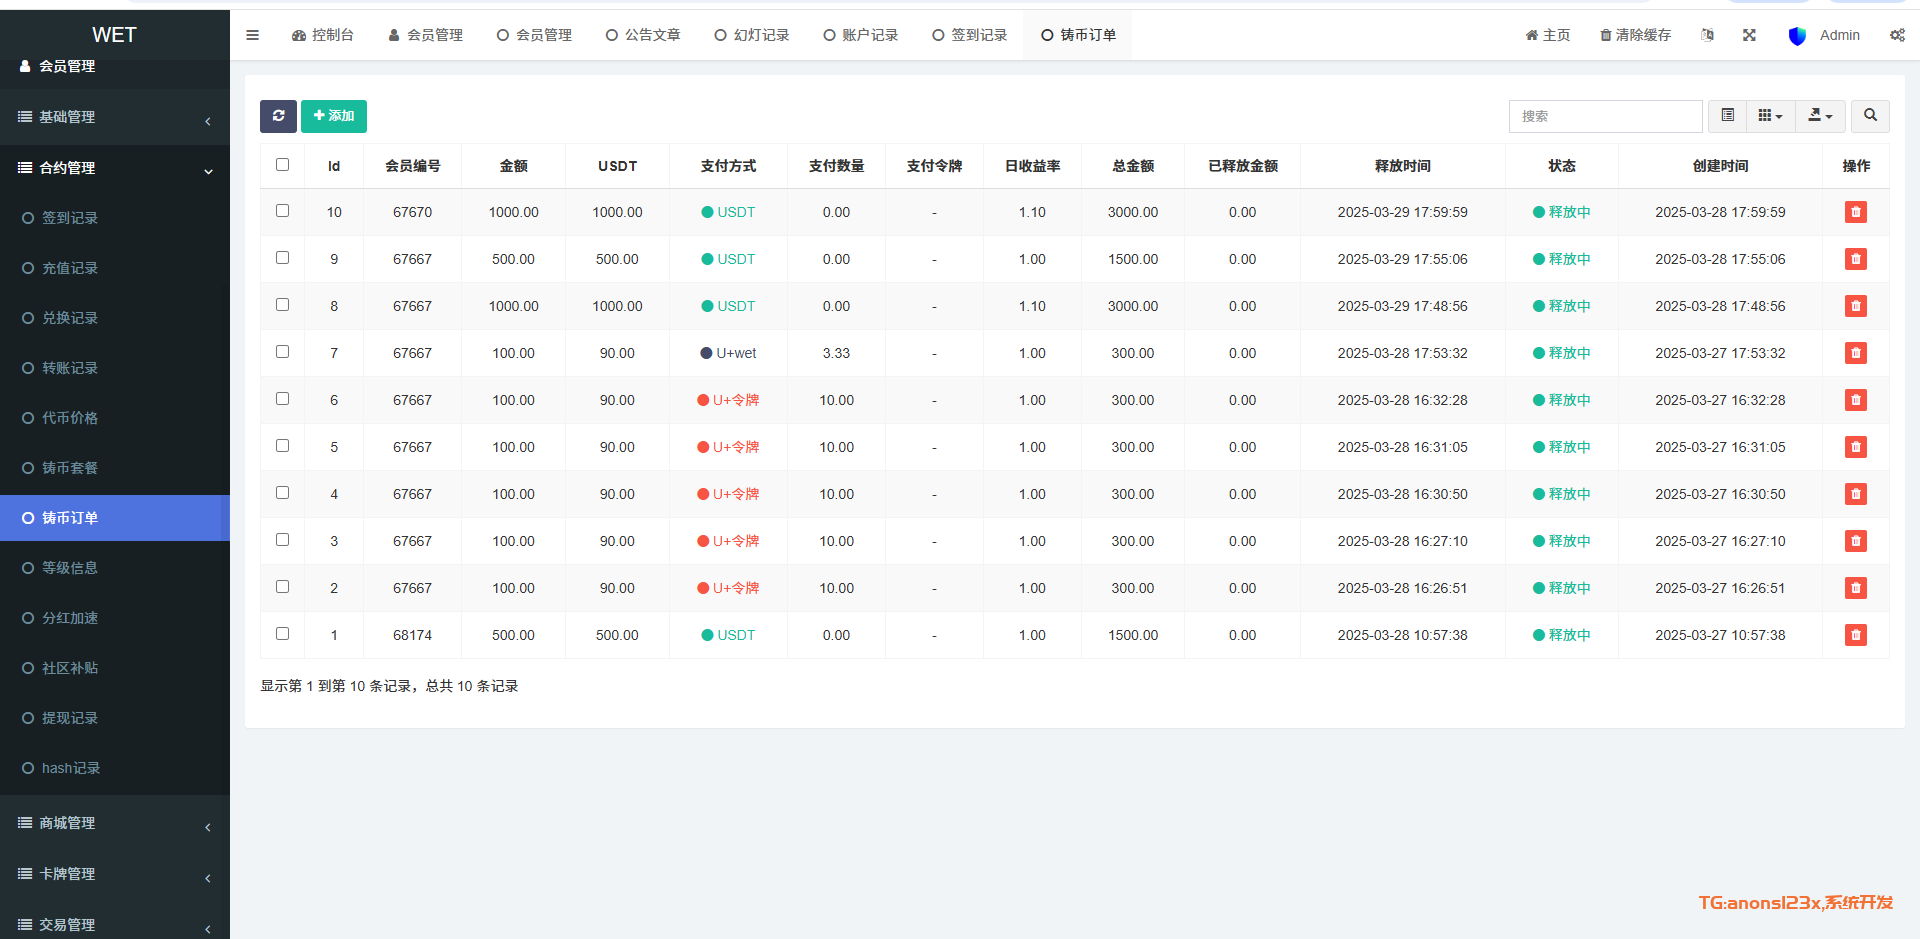
Task: Switch to the 控制台 tab
Action: click(323, 35)
